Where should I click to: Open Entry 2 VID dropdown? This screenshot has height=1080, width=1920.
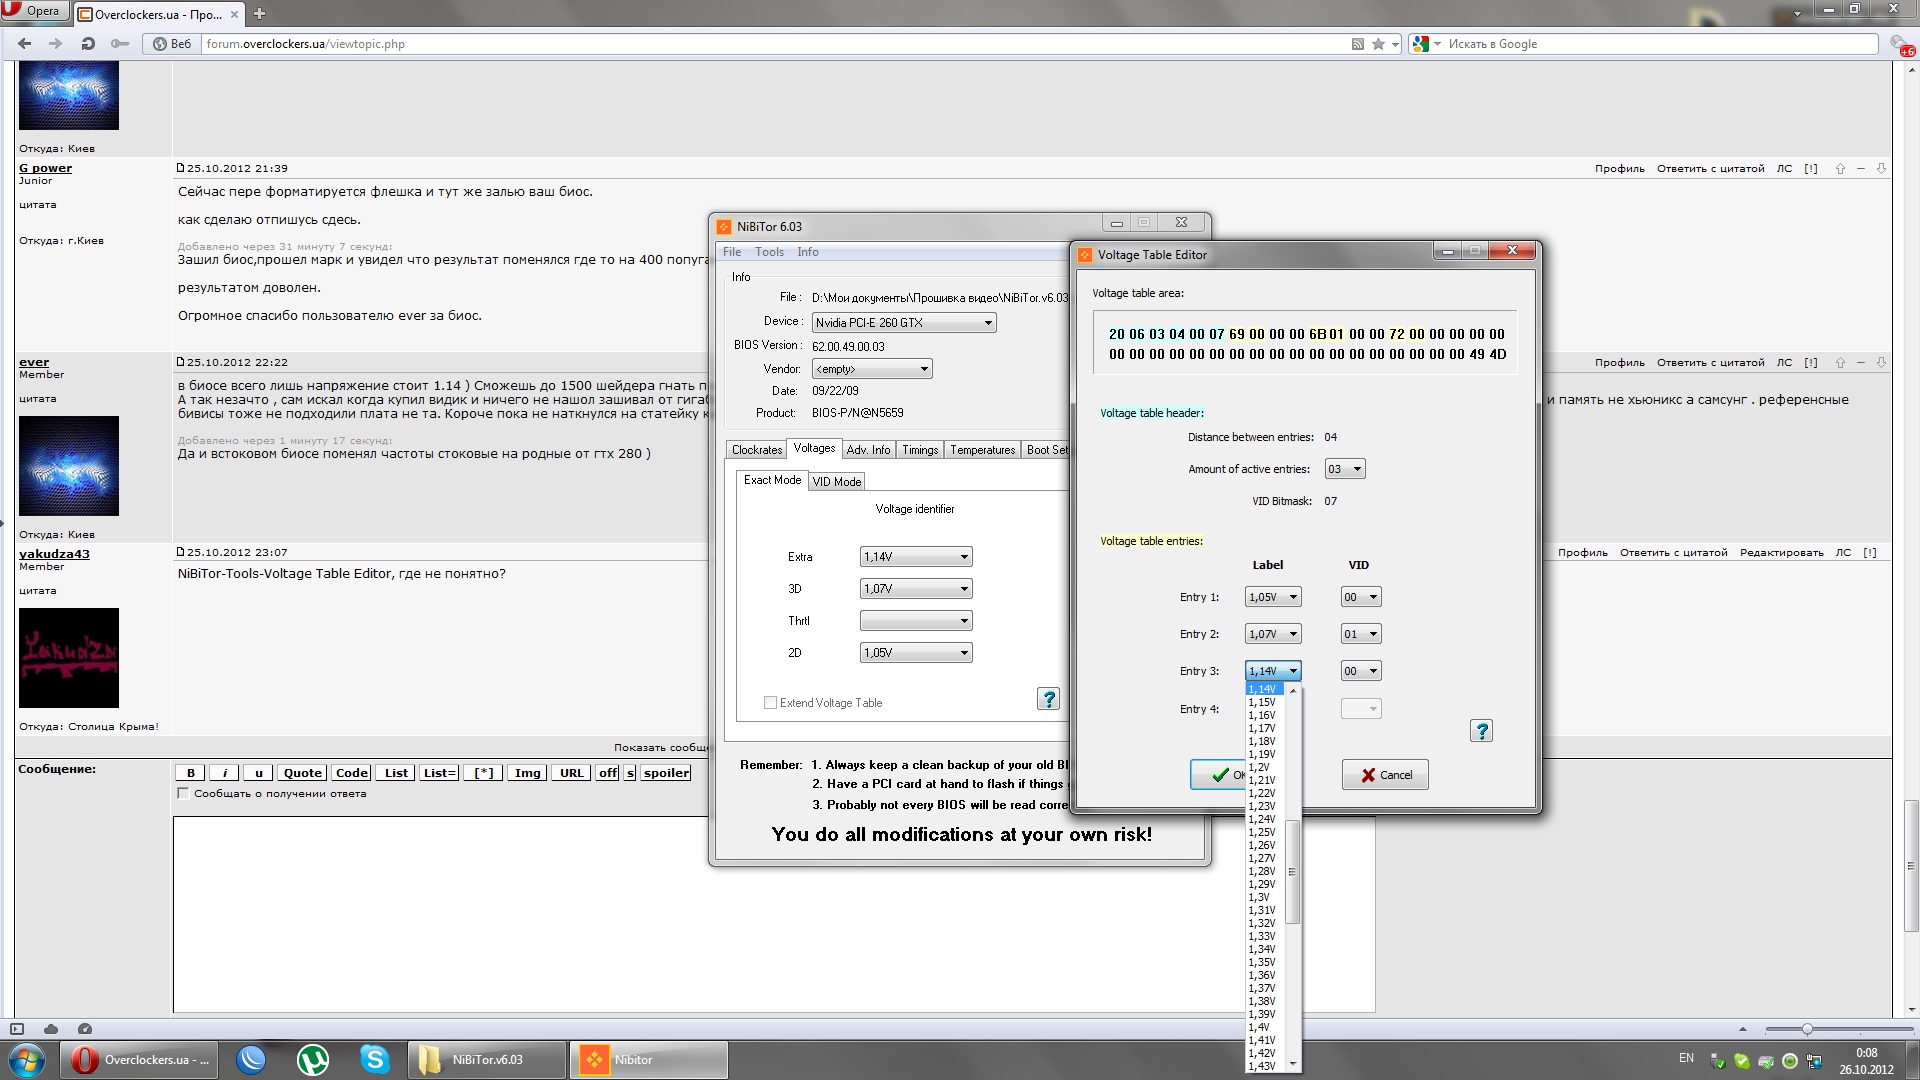pyautogui.click(x=1361, y=634)
